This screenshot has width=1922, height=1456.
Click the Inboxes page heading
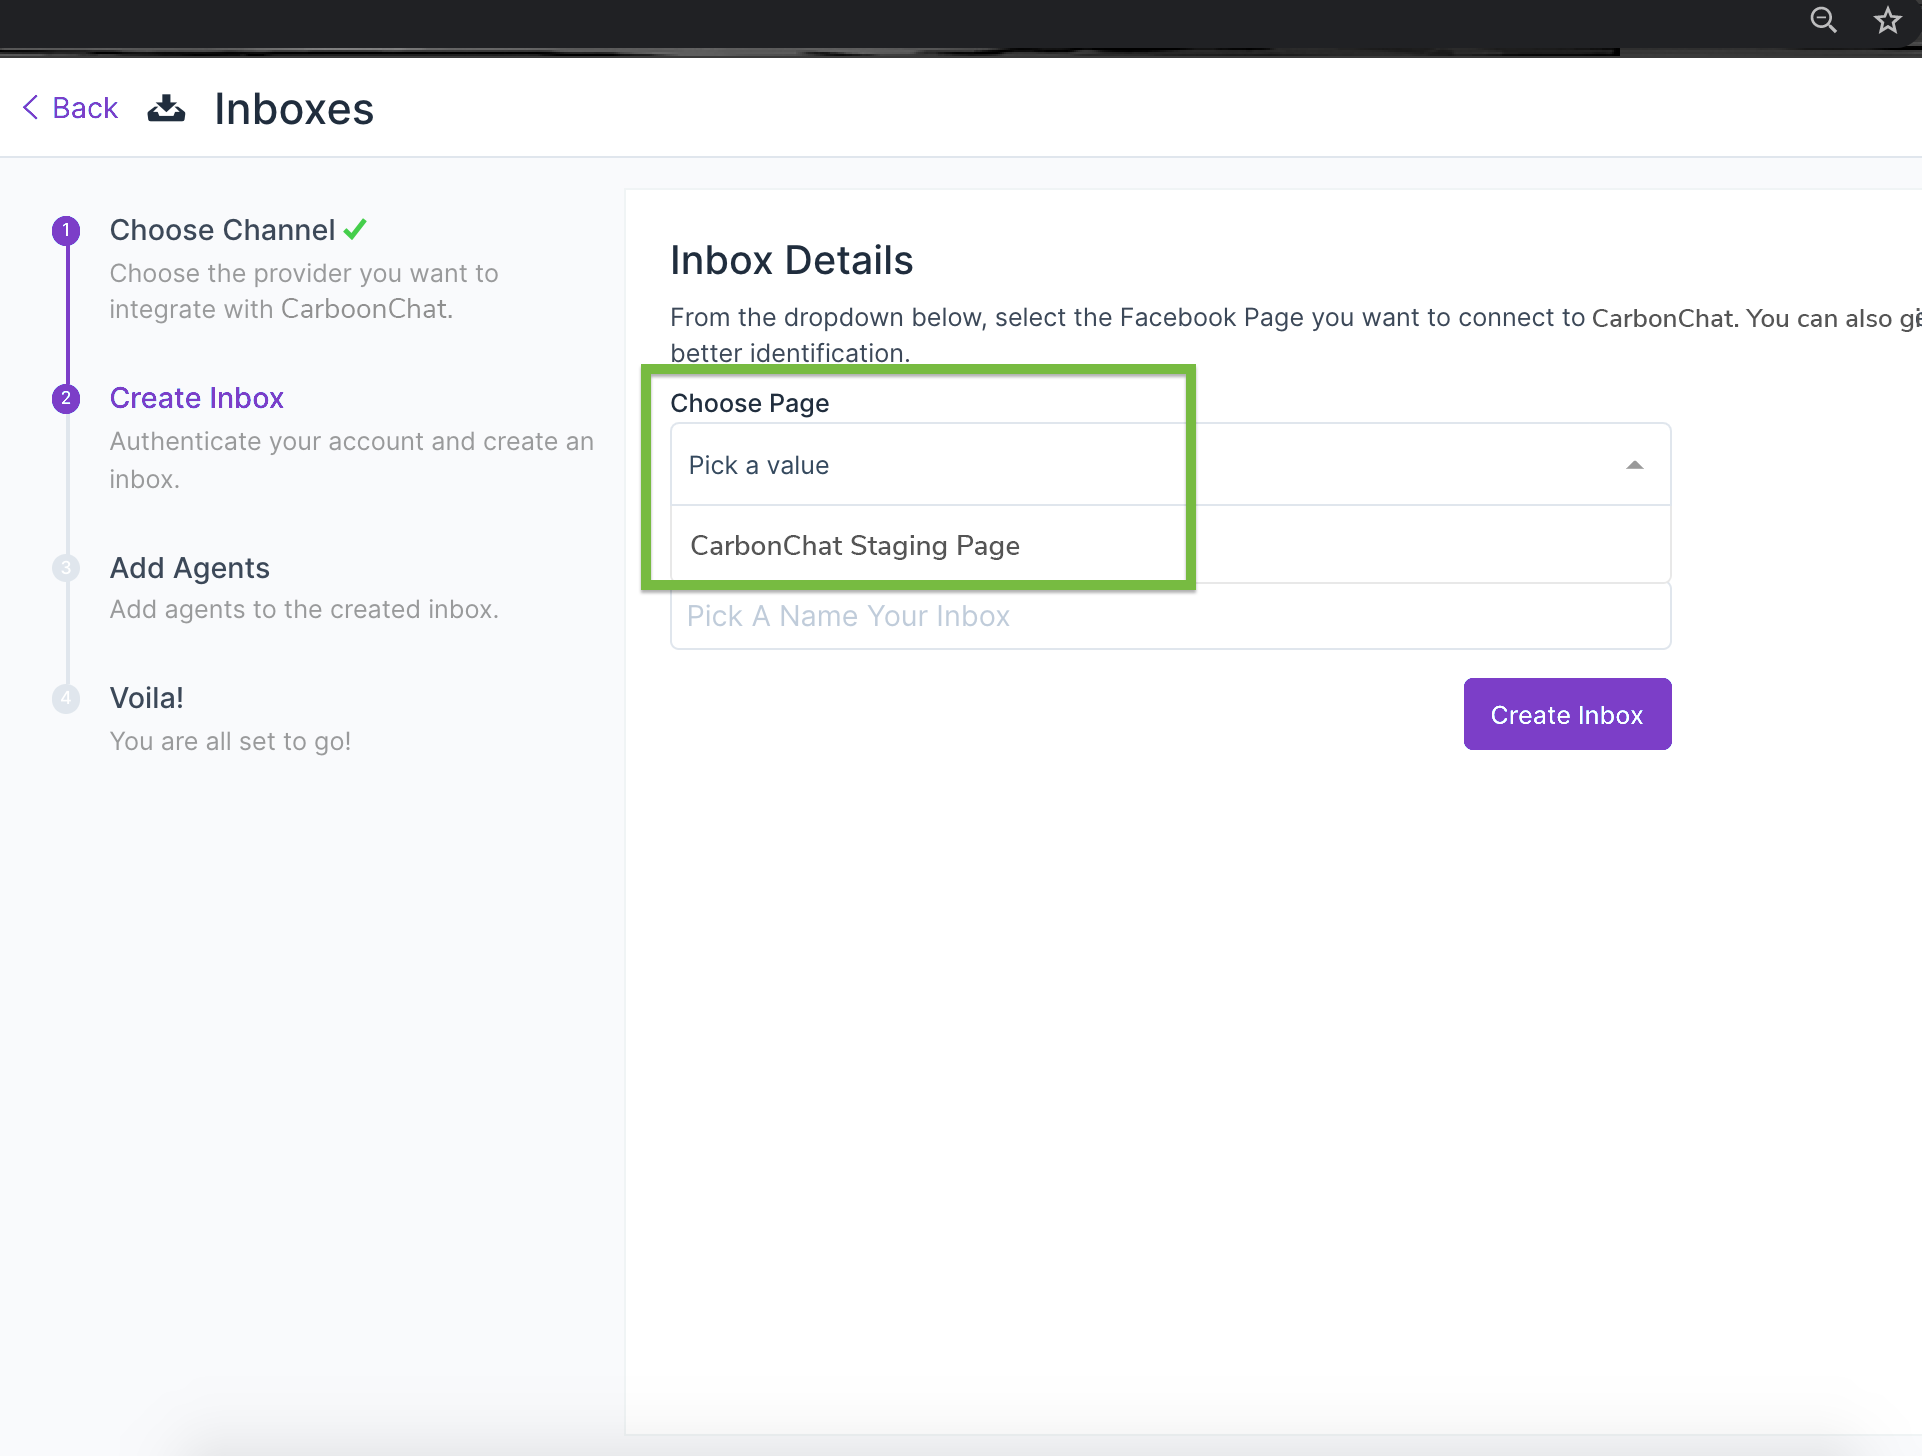(x=294, y=109)
